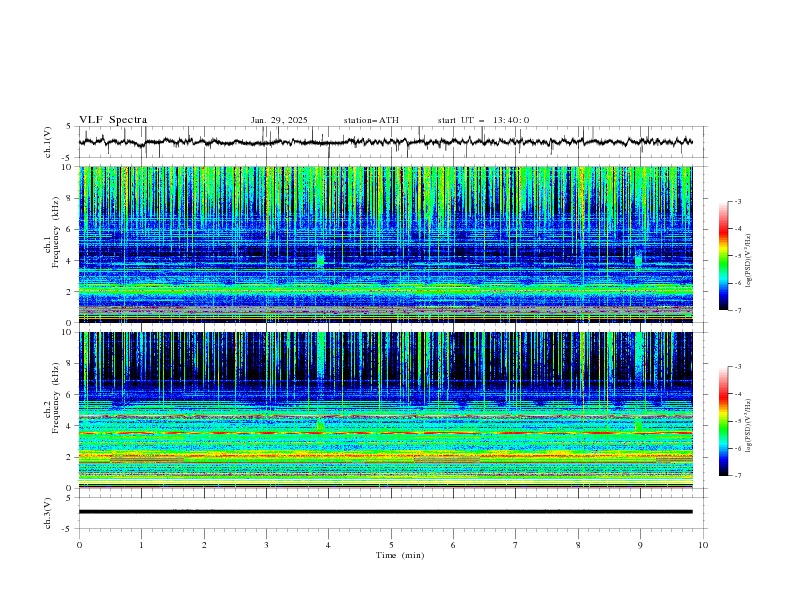792x612 pixels.
Task: Click the ch.1 voltage waveform trace
Action: [x=385, y=142]
